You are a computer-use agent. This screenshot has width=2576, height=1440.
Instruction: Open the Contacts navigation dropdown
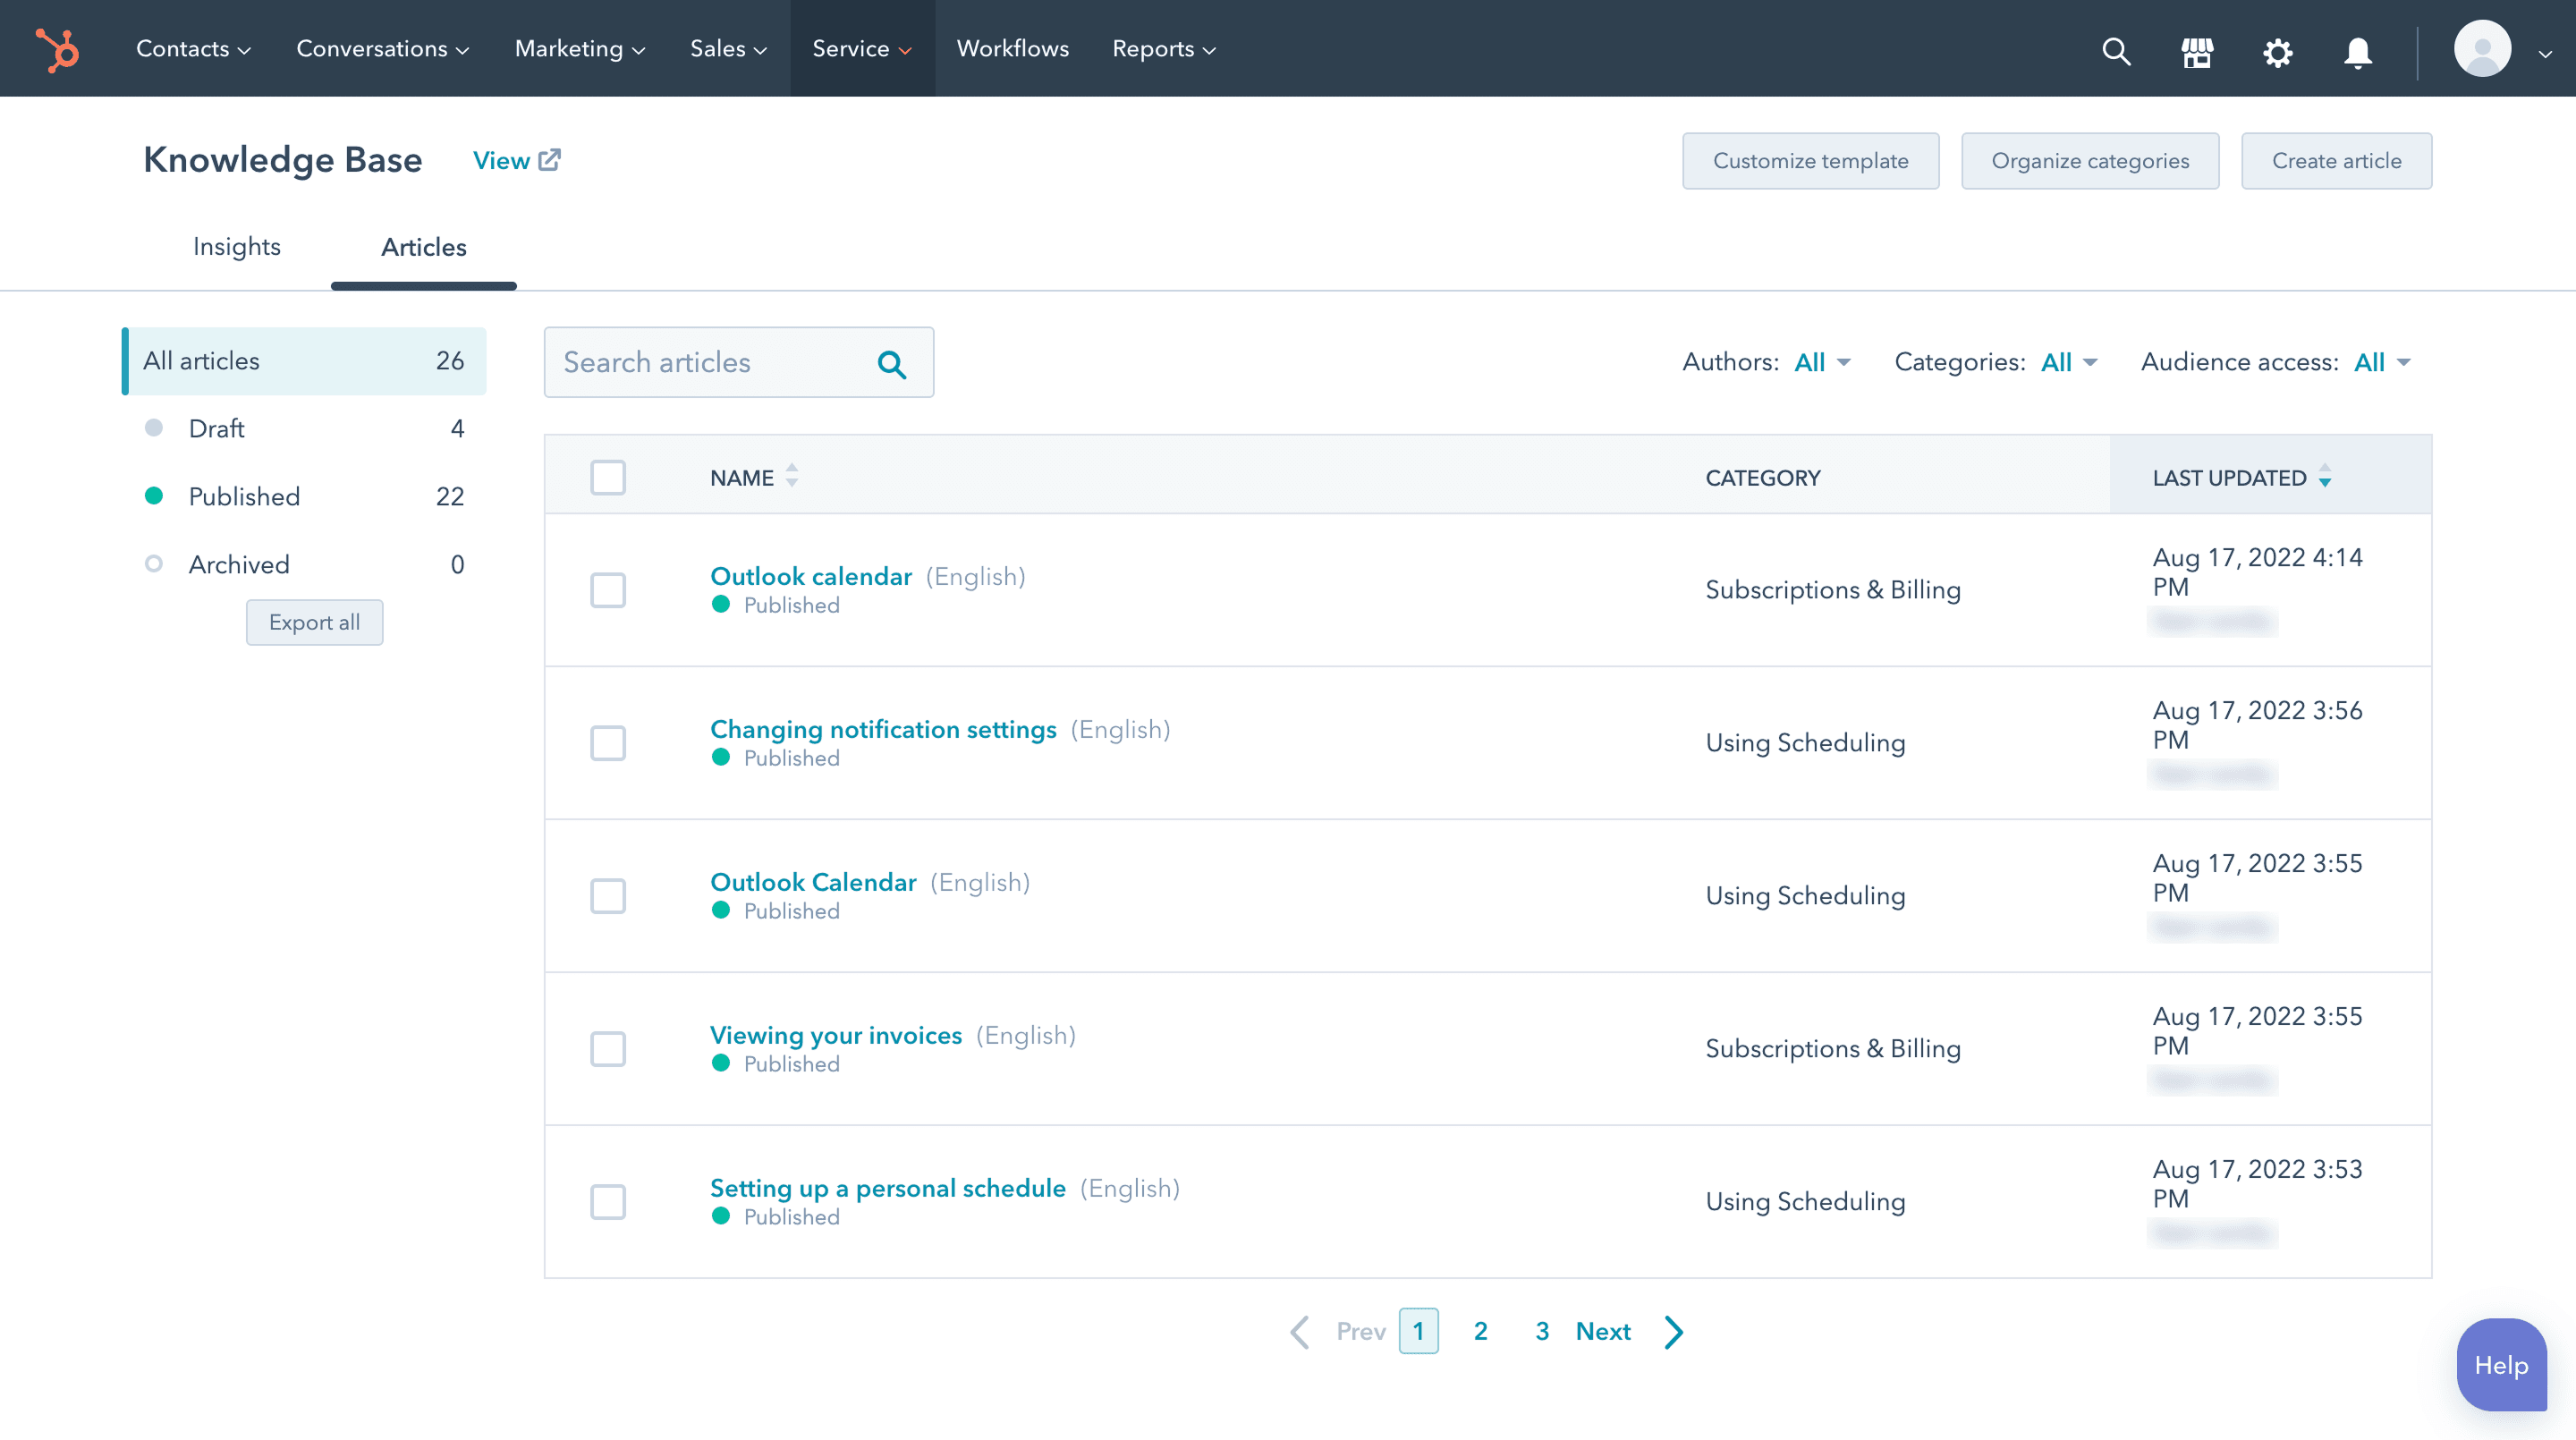[x=193, y=49]
